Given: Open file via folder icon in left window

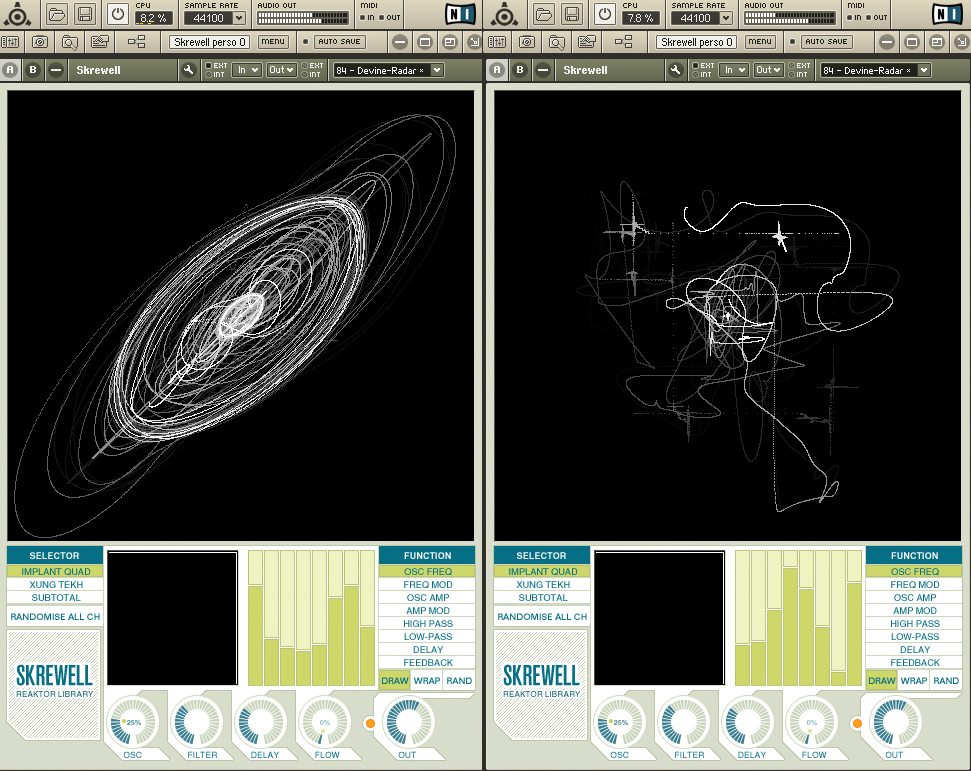Looking at the screenshot, I should [56, 14].
